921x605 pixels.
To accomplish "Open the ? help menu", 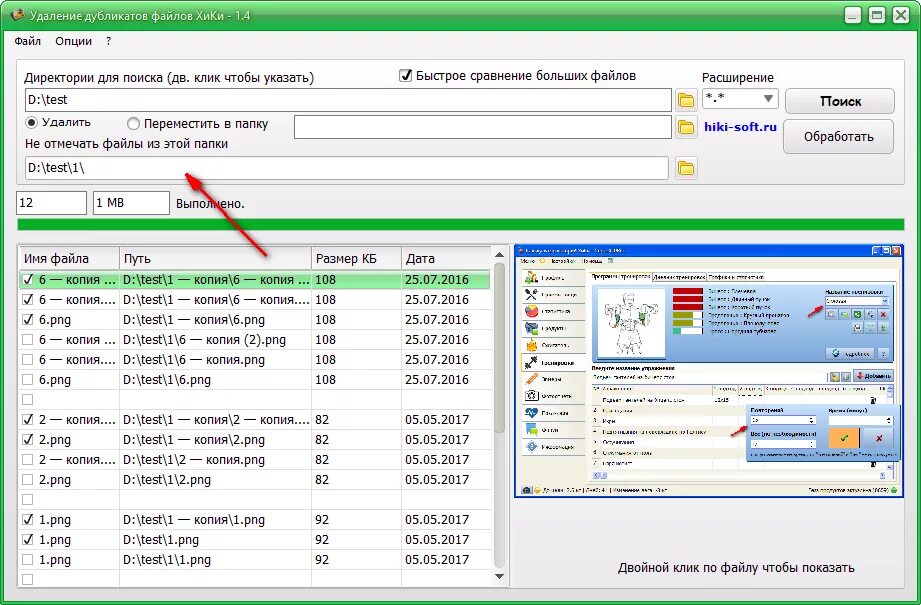I will click(x=109, y=41).
